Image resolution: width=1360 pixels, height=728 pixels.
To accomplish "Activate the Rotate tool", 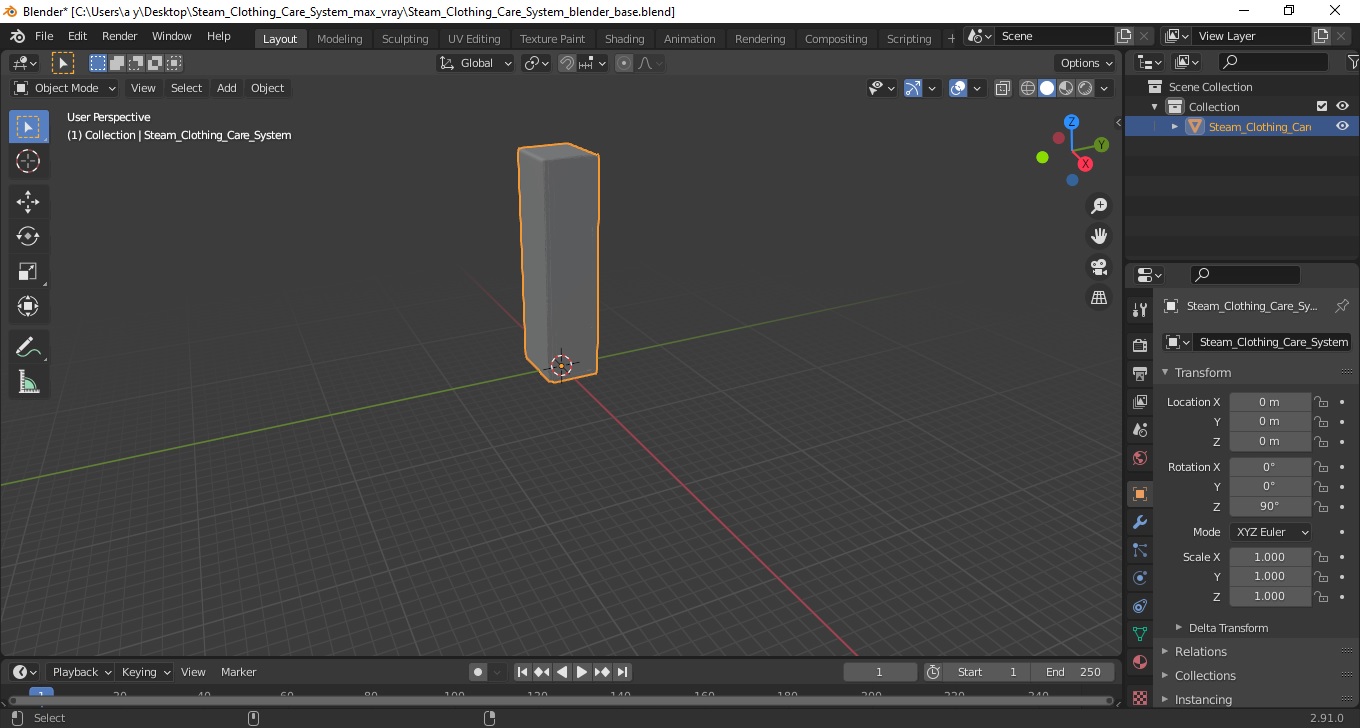I will 28,237.
